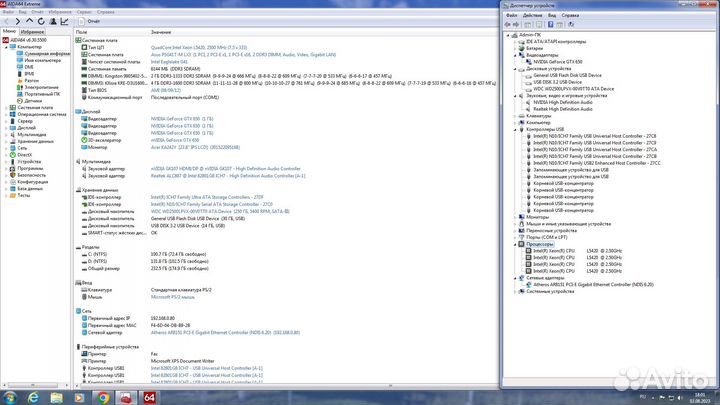Collapse the Контроллеры USB node
Screen dimensions: 720x405
point(515,129)
